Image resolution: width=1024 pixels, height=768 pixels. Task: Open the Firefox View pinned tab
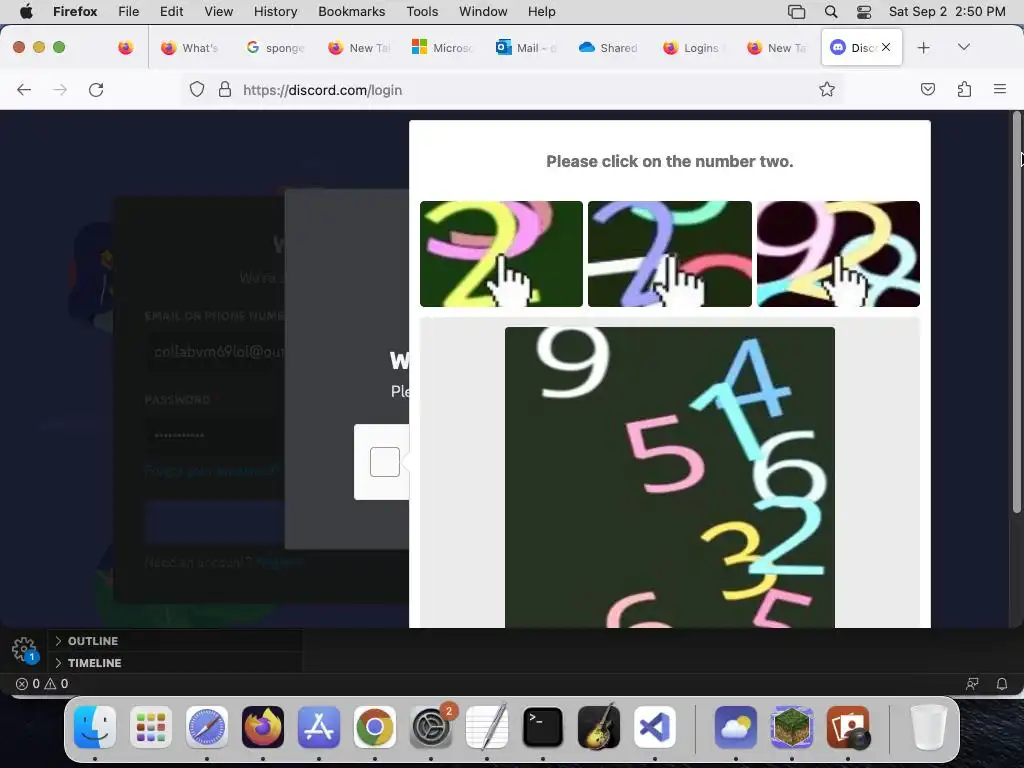126,48
